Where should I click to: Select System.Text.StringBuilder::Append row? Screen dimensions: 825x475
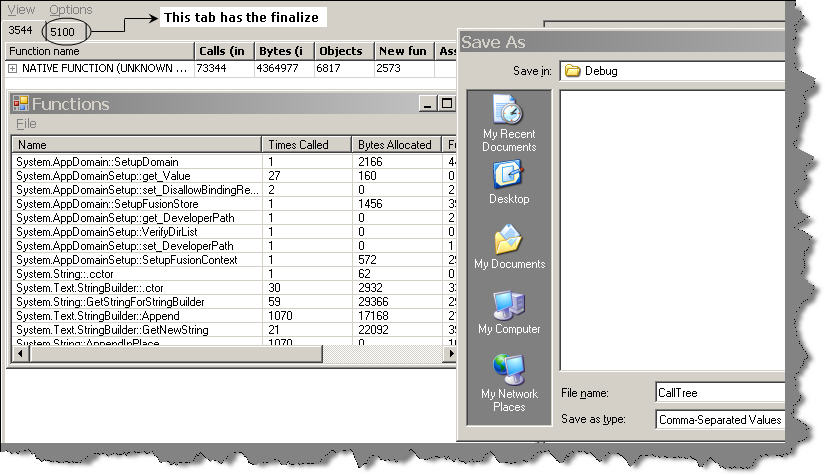[x=234, y=316]
